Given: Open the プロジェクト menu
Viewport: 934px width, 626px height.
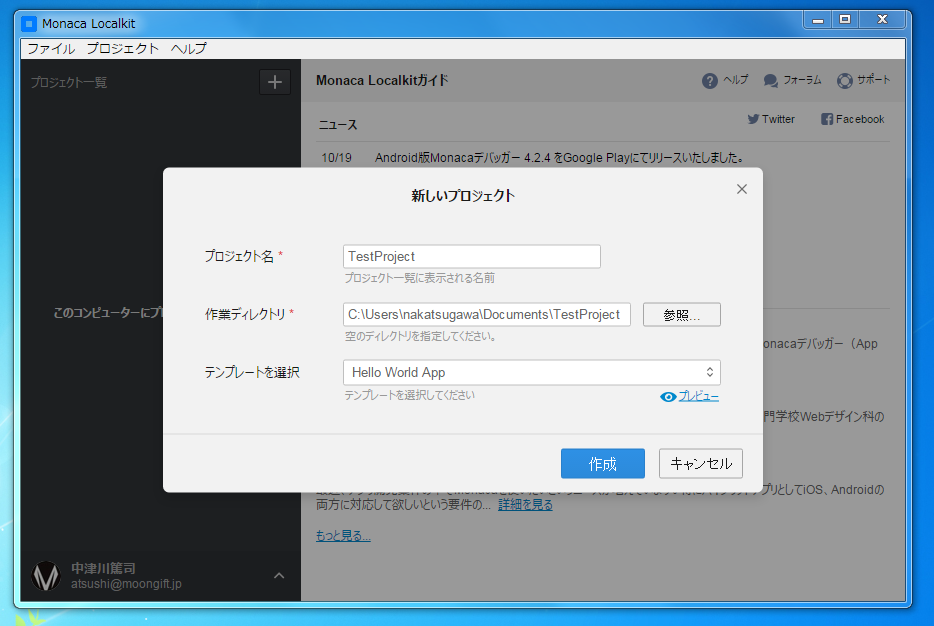Looking at the screenshot, I should point(122,48).
